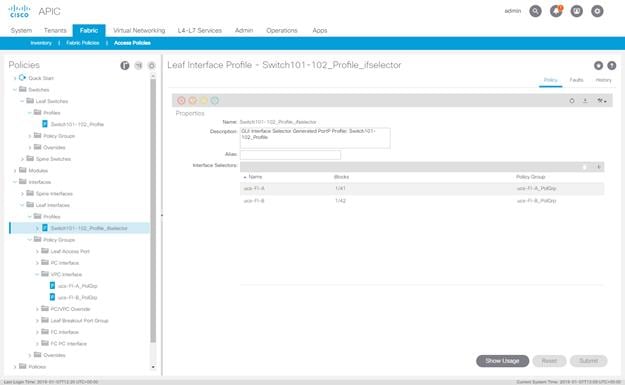This screenshot has height=385, width=625.
Task: Click in the Alias input field
Action: pyautogui.click(x=290, y=155)
